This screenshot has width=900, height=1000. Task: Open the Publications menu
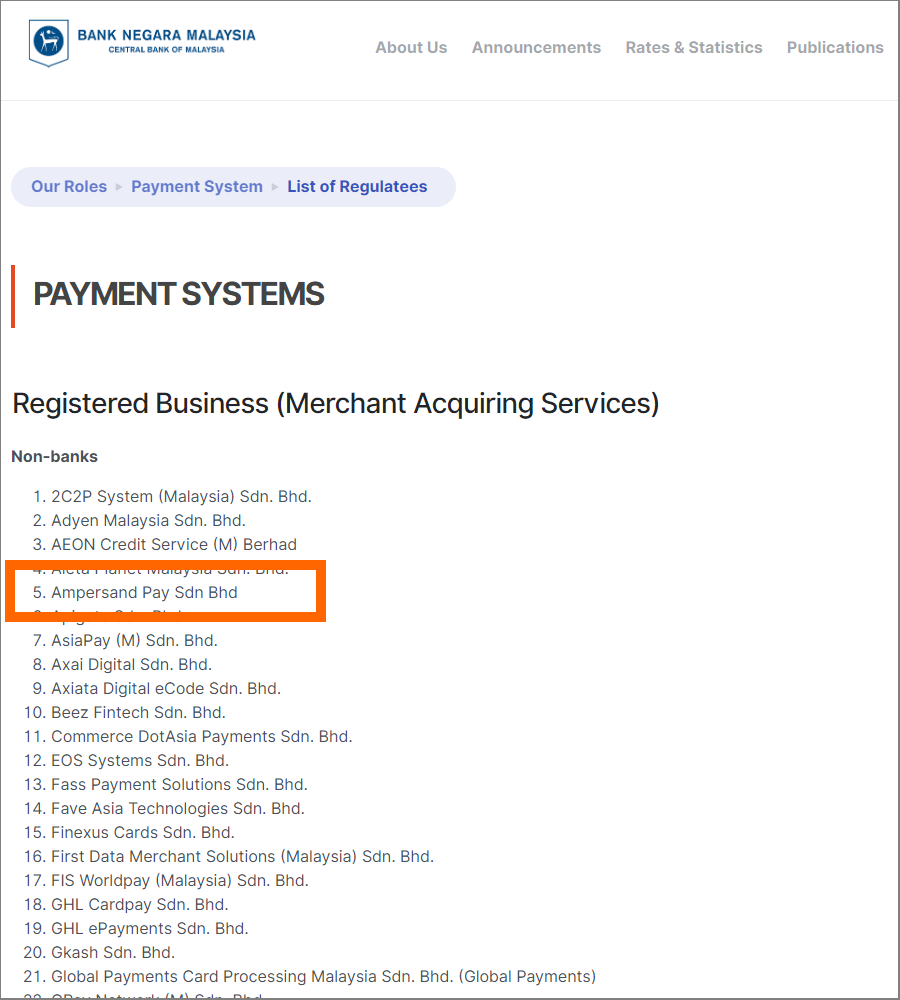click(834, 48)
